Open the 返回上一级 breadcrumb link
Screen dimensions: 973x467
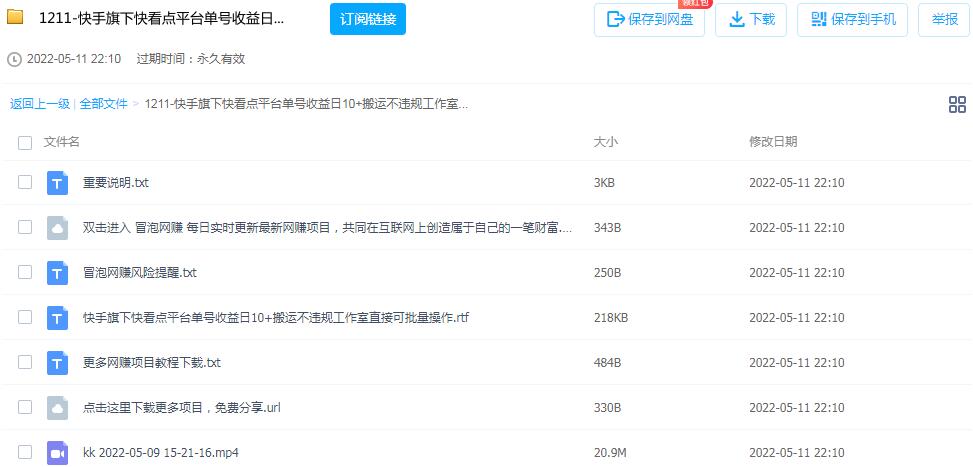point(40,104)
